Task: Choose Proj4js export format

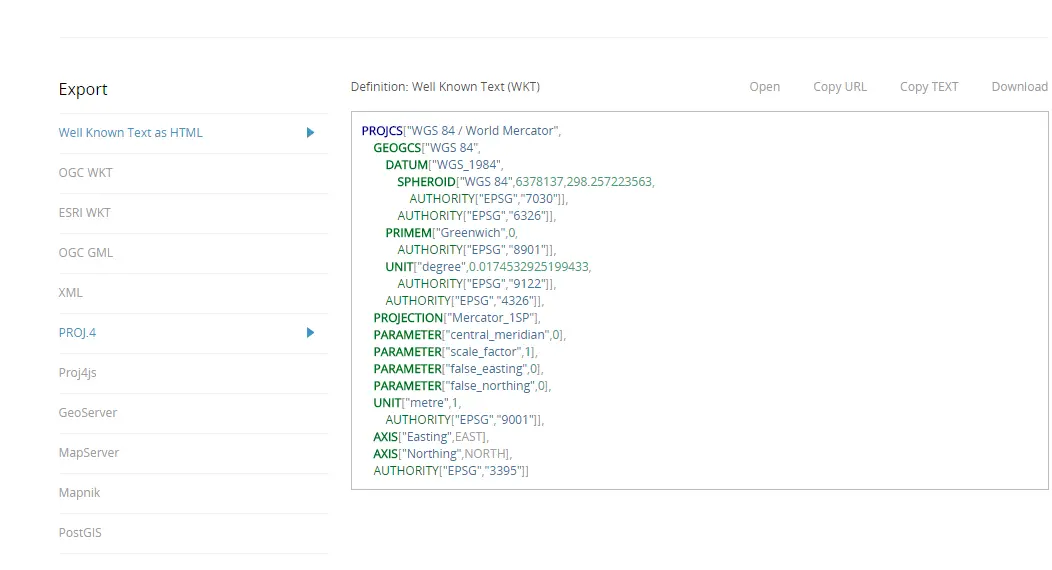Action: [x=78, y=373]
